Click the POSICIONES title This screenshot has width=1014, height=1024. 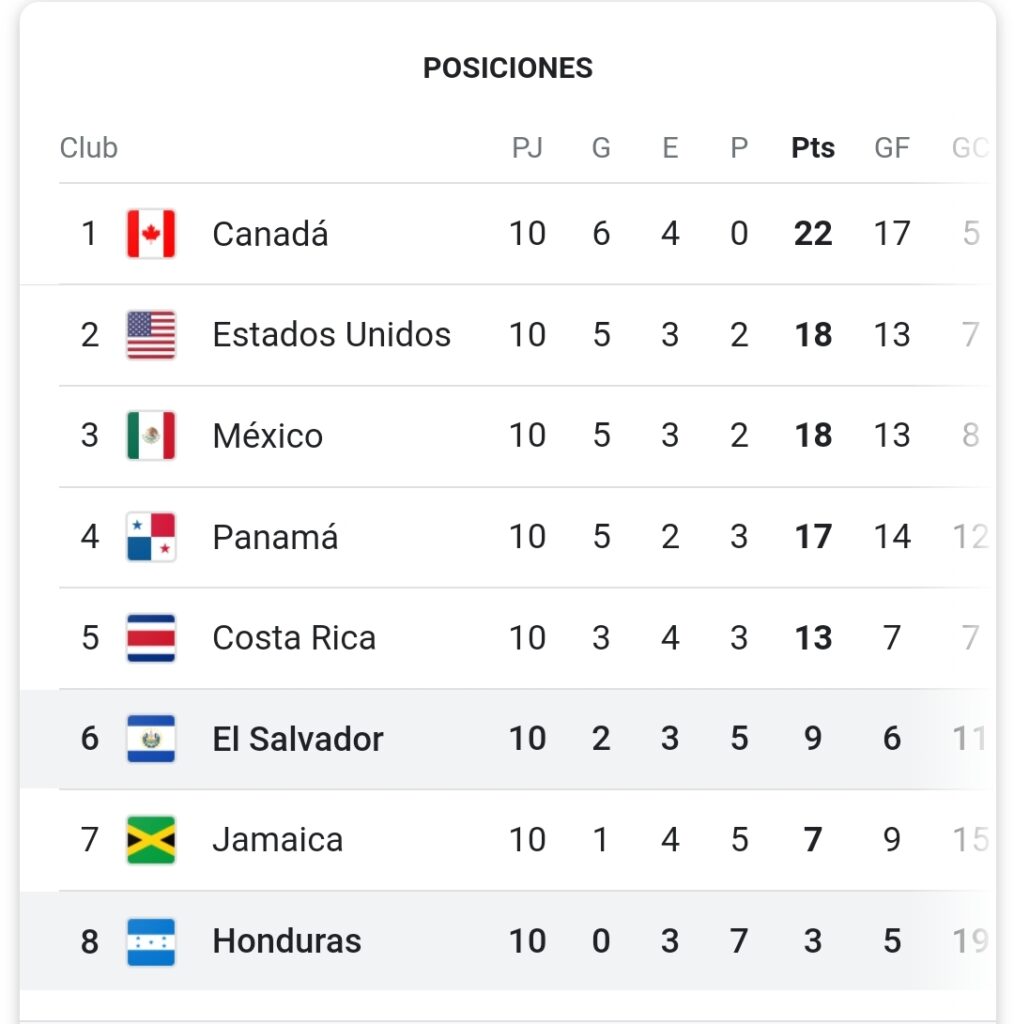508,68
